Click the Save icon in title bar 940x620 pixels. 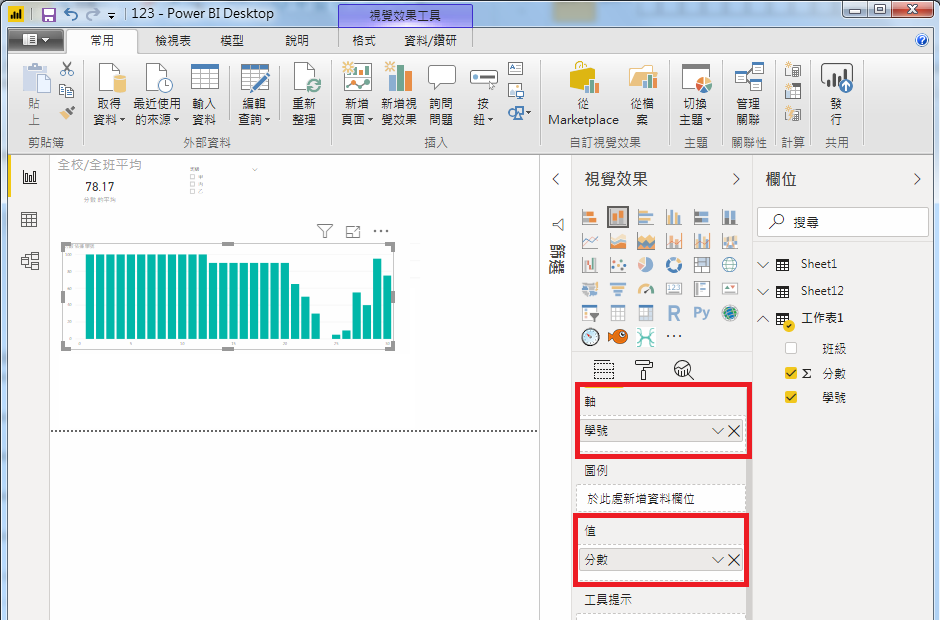pyautogui.click(x=49, y=14)
